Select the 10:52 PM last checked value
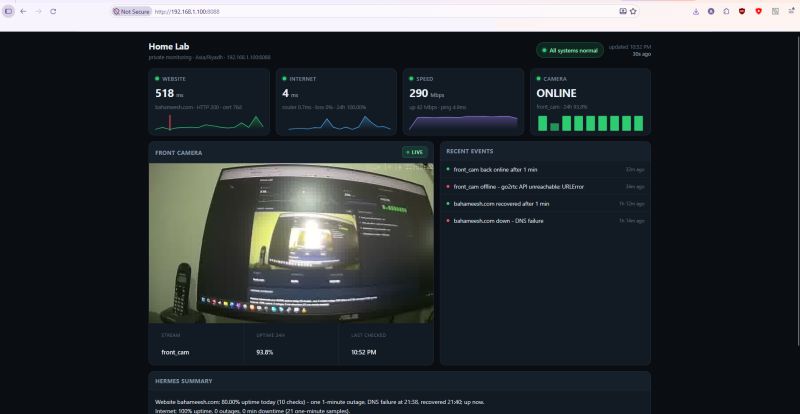Screen dimensions: 800x414 click(x=364, y=352)
